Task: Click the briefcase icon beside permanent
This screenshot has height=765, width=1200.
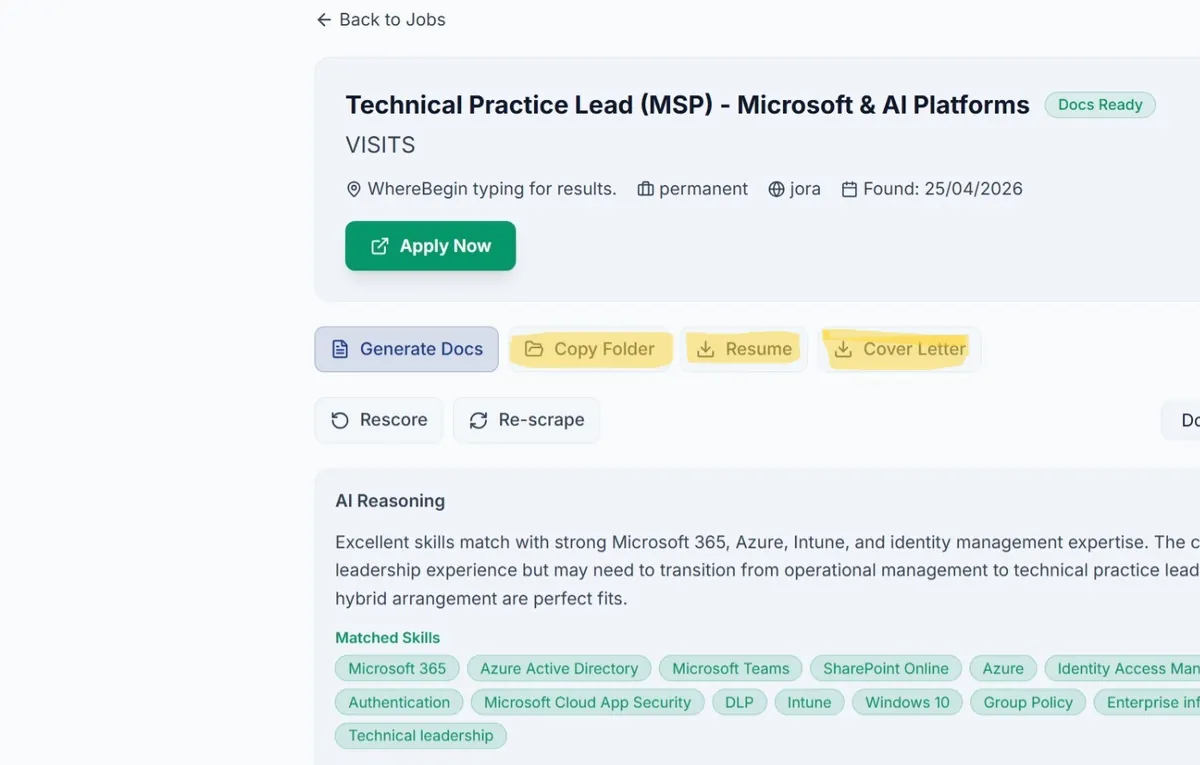Action: pos(646,189)
